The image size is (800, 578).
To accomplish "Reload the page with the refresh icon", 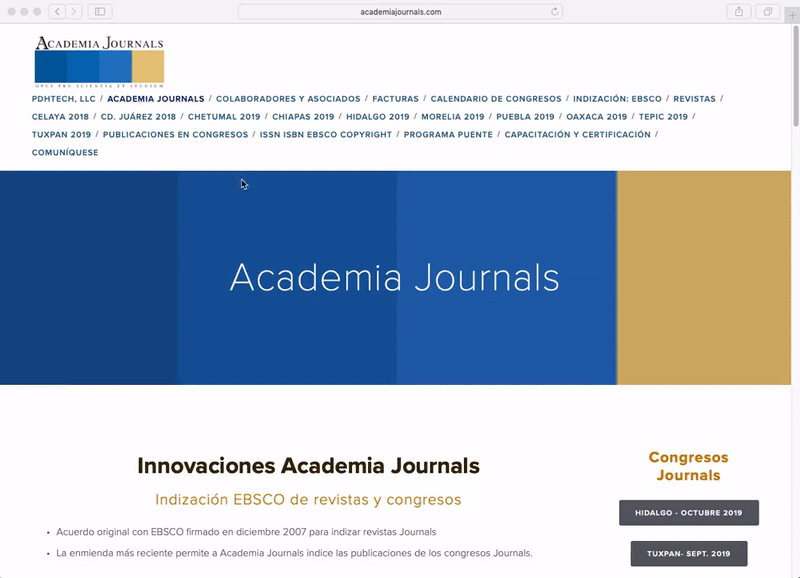I will tap(555, 12).
